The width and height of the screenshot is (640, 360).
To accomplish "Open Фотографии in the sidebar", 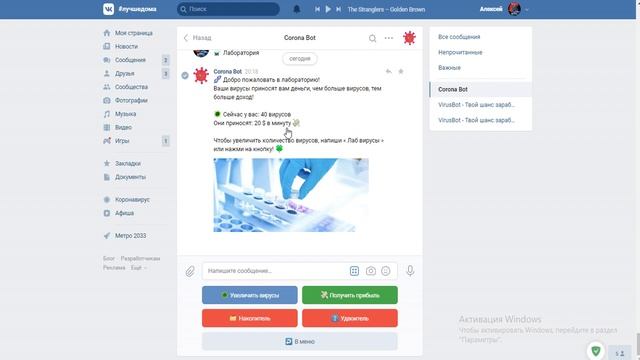I will pos(131,100).
